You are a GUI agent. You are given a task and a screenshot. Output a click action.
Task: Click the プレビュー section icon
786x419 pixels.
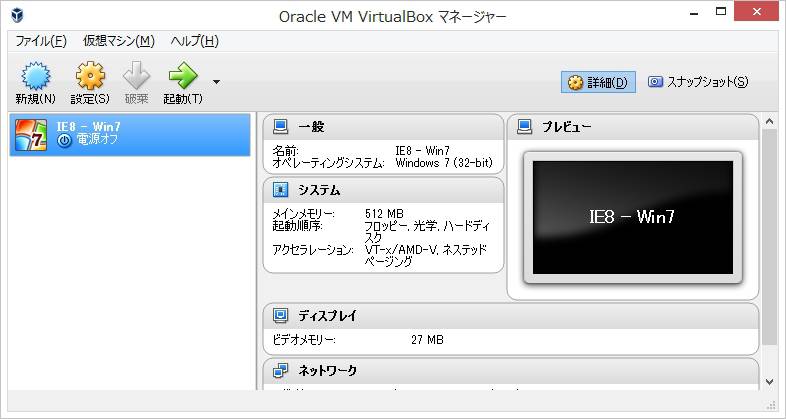click(524, 127)
